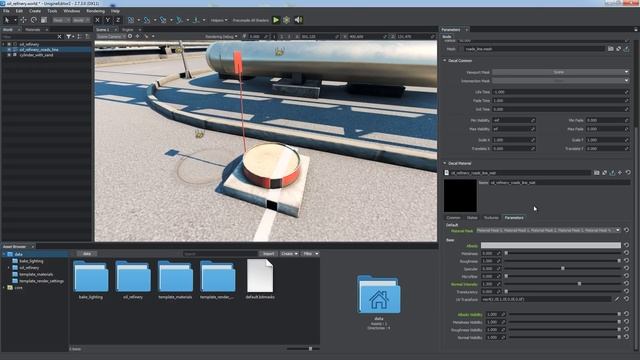Viewport: 640px width, 360px height.
Task: Expand the oil_refinery node
Action: [x=4, y=44]
